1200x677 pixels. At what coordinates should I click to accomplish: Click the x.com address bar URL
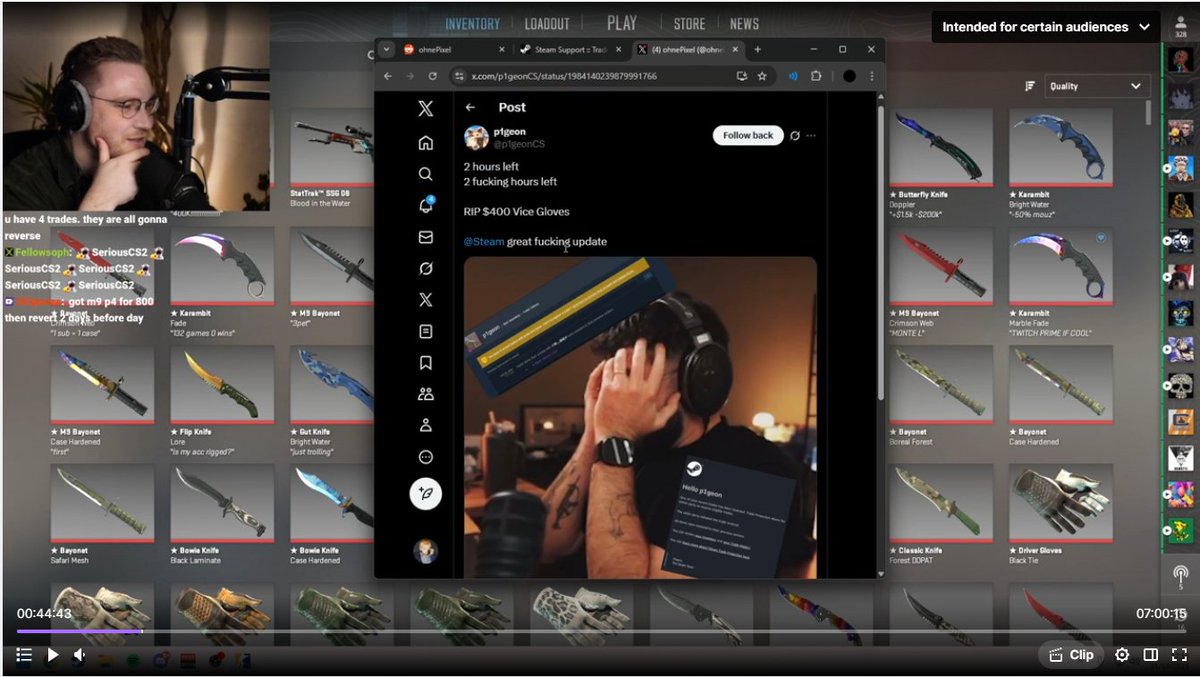(564, 76)
